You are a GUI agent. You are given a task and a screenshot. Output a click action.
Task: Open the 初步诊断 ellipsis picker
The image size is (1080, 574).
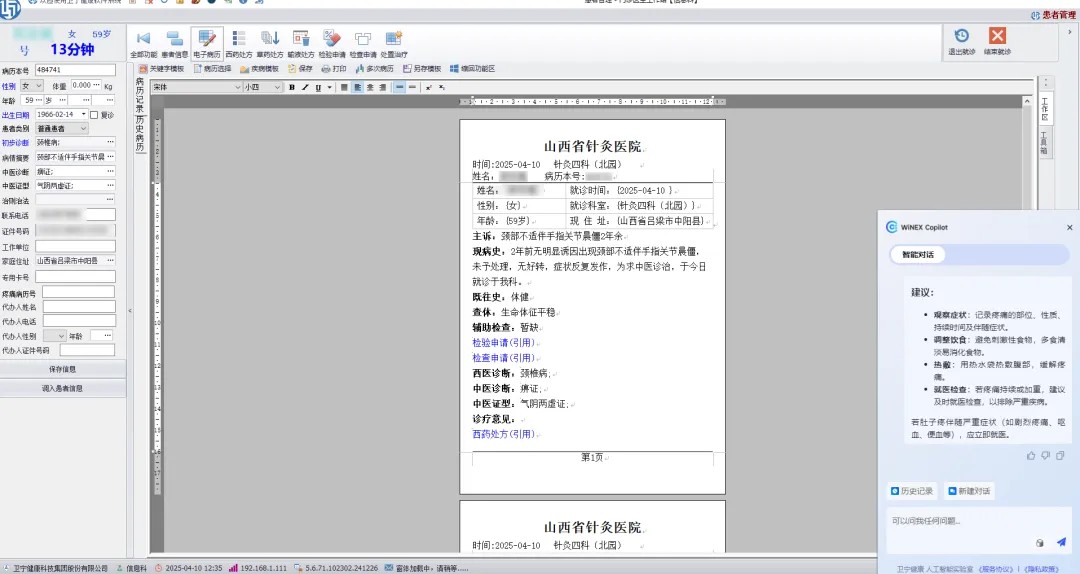tap(110, 142)
